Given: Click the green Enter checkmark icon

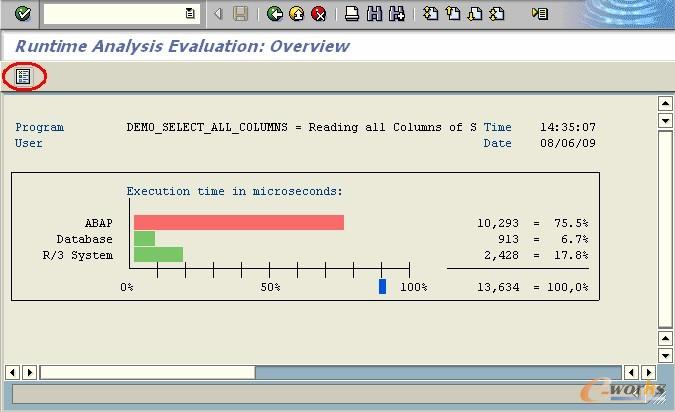Looking at the screenshot, I should tap(22, 14).
